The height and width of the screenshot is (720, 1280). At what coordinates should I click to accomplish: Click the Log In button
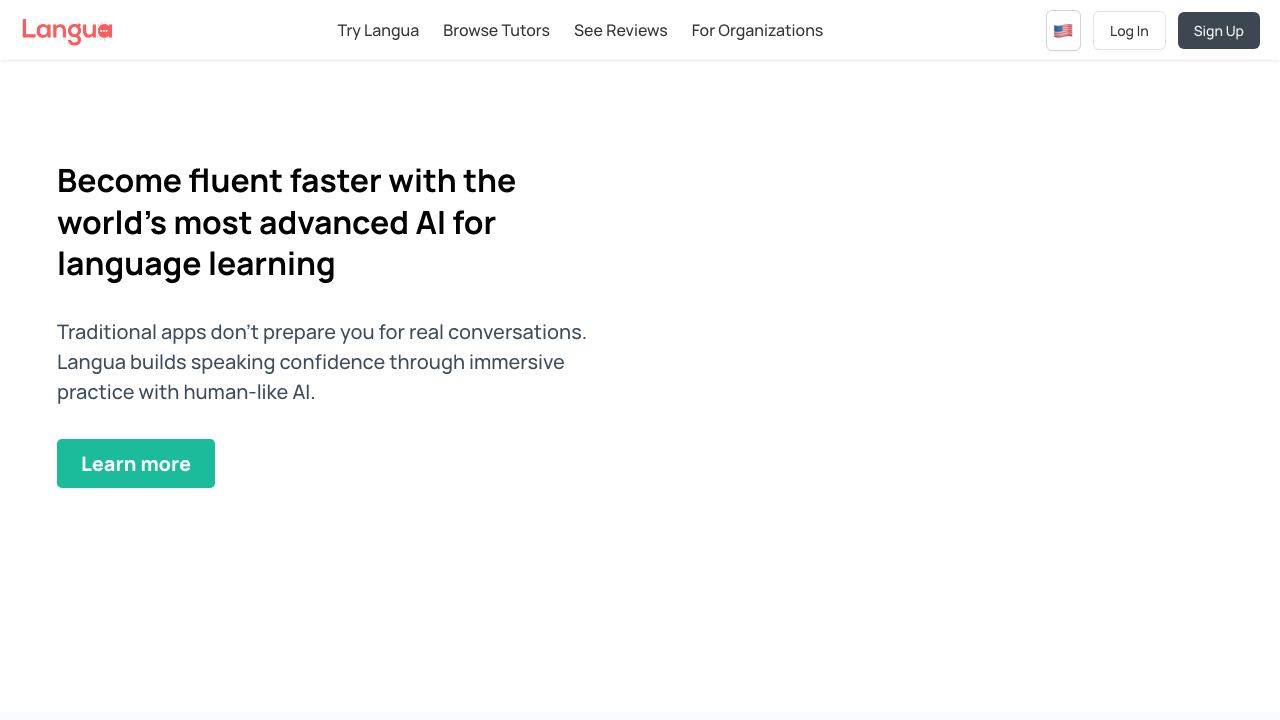tap(1129, 31)
